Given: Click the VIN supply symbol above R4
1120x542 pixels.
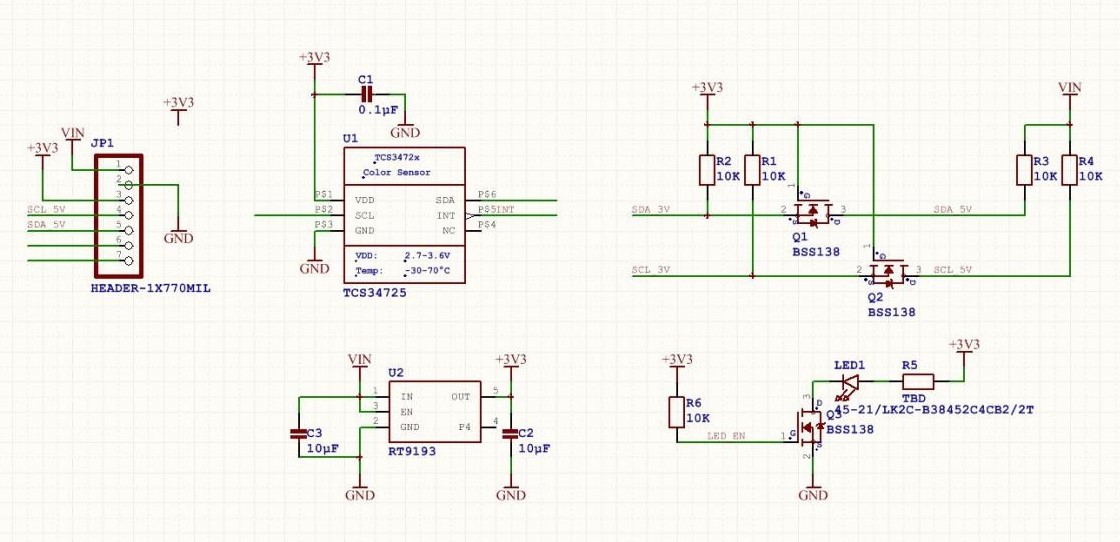Looking at the screenshot, I should click(1069, 89).
